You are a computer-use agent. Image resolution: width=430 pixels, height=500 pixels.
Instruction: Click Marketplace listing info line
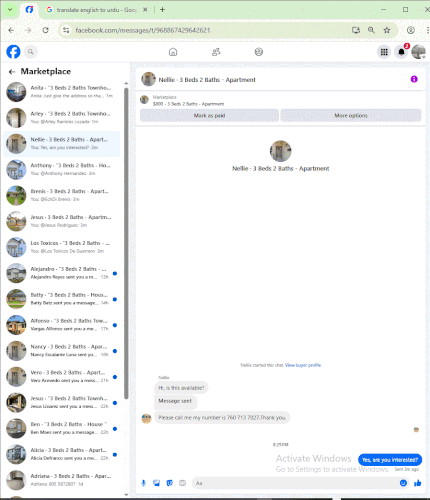[189, 104]
